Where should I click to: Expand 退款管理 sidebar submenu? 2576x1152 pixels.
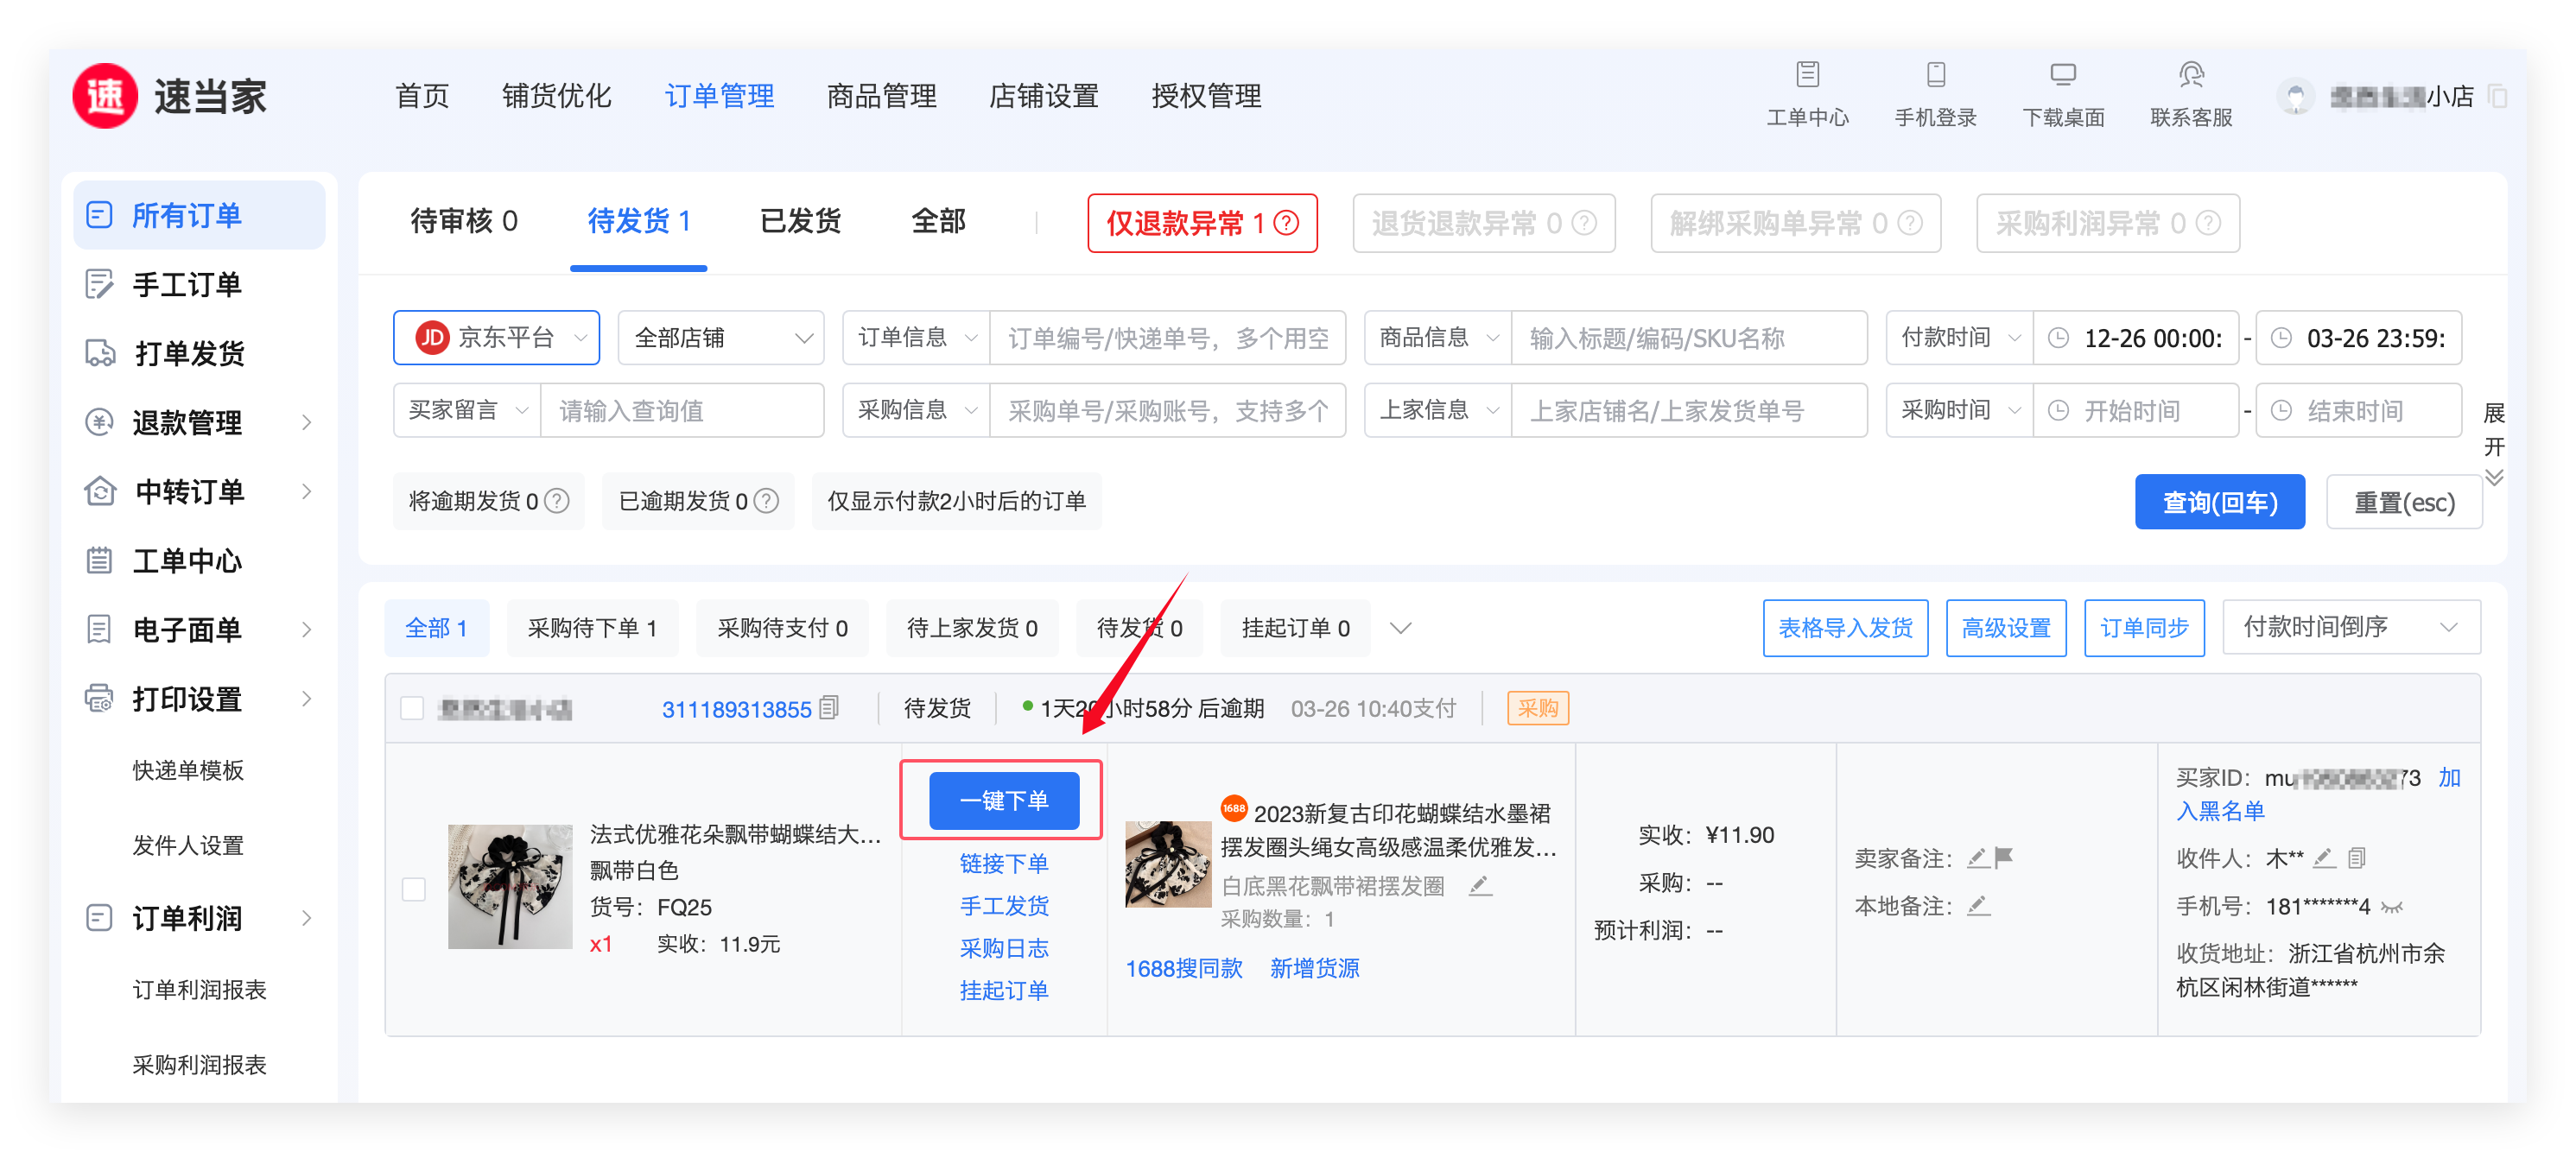pyautogui.click(x=306, y=423)
